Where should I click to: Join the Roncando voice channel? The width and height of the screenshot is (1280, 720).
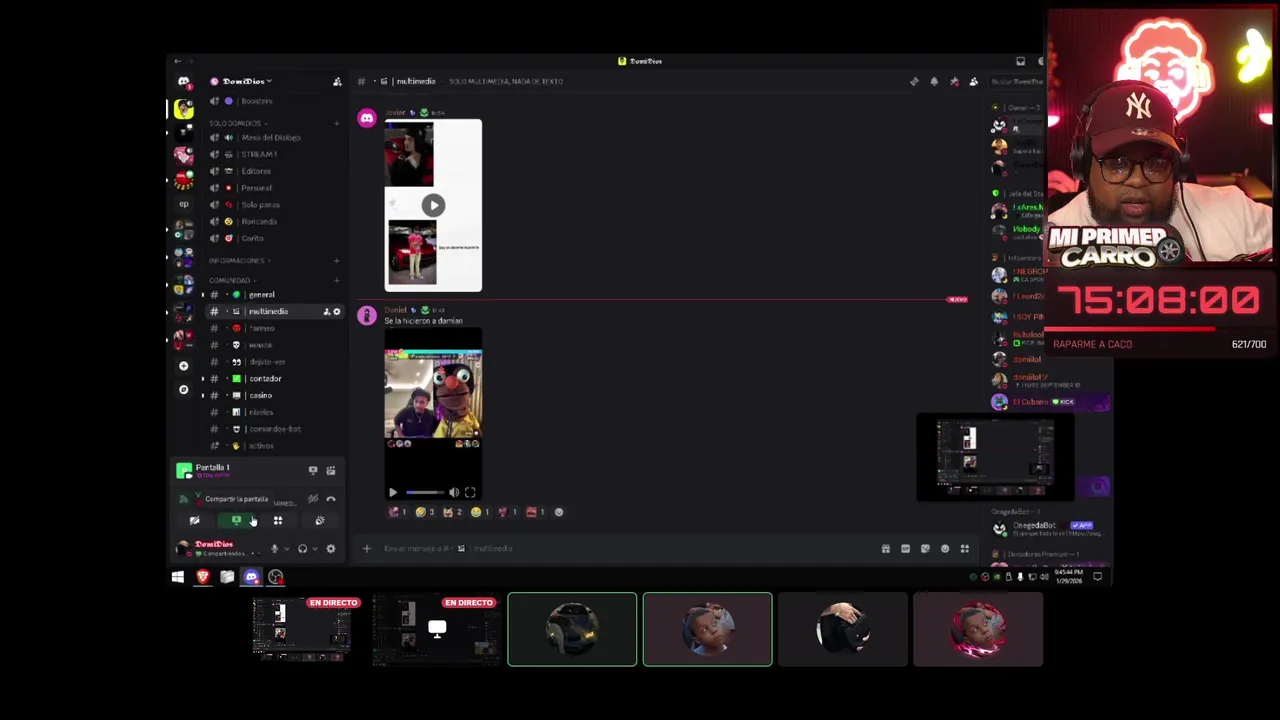pyautogui.click(x=272, y=221)
